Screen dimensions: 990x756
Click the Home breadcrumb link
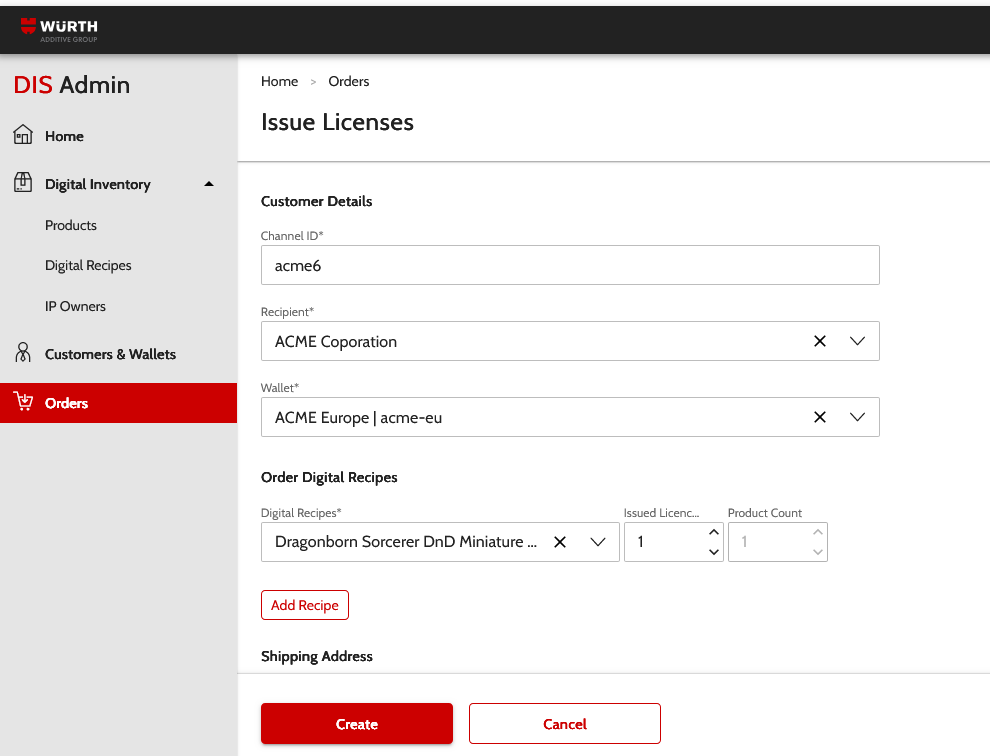pos(279,81)
